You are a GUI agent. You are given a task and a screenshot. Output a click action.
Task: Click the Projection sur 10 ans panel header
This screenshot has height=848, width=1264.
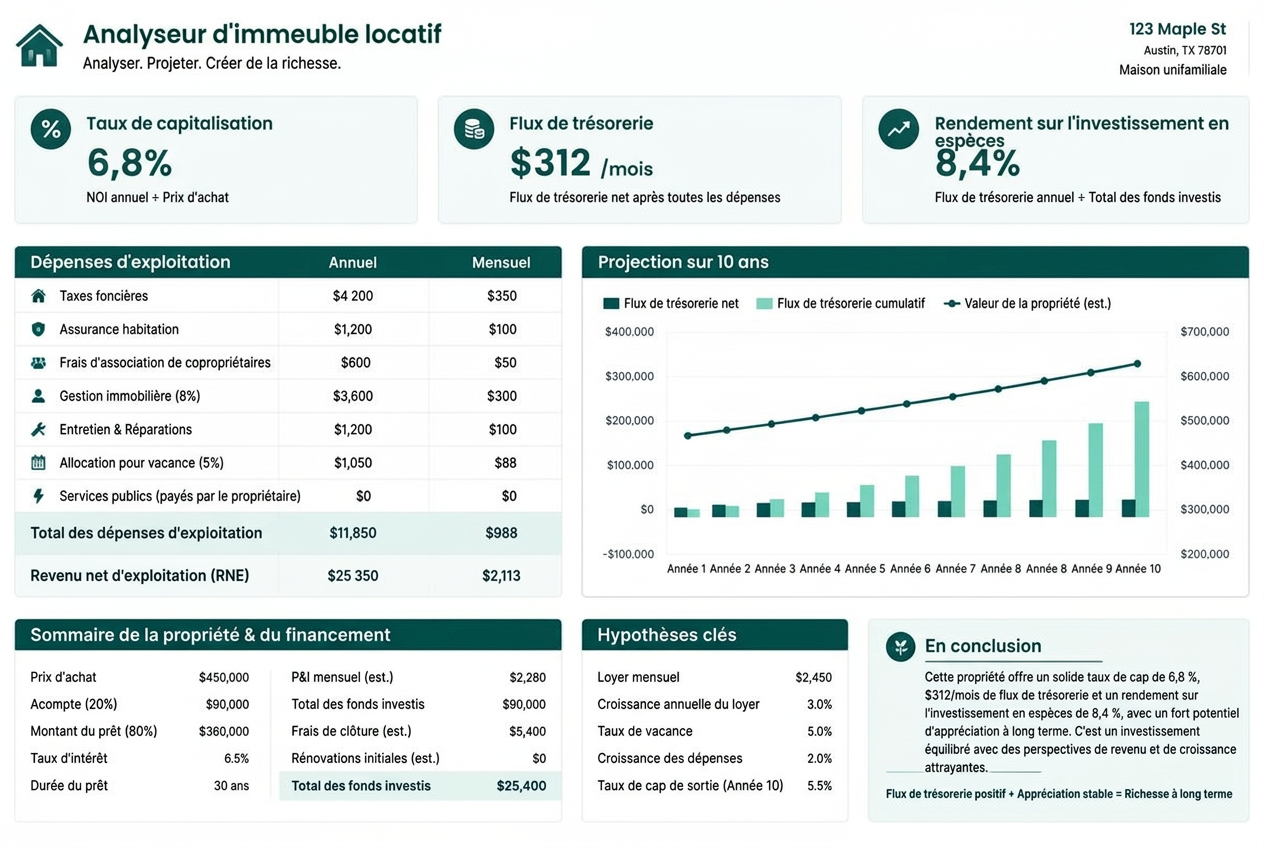(915, 262)
